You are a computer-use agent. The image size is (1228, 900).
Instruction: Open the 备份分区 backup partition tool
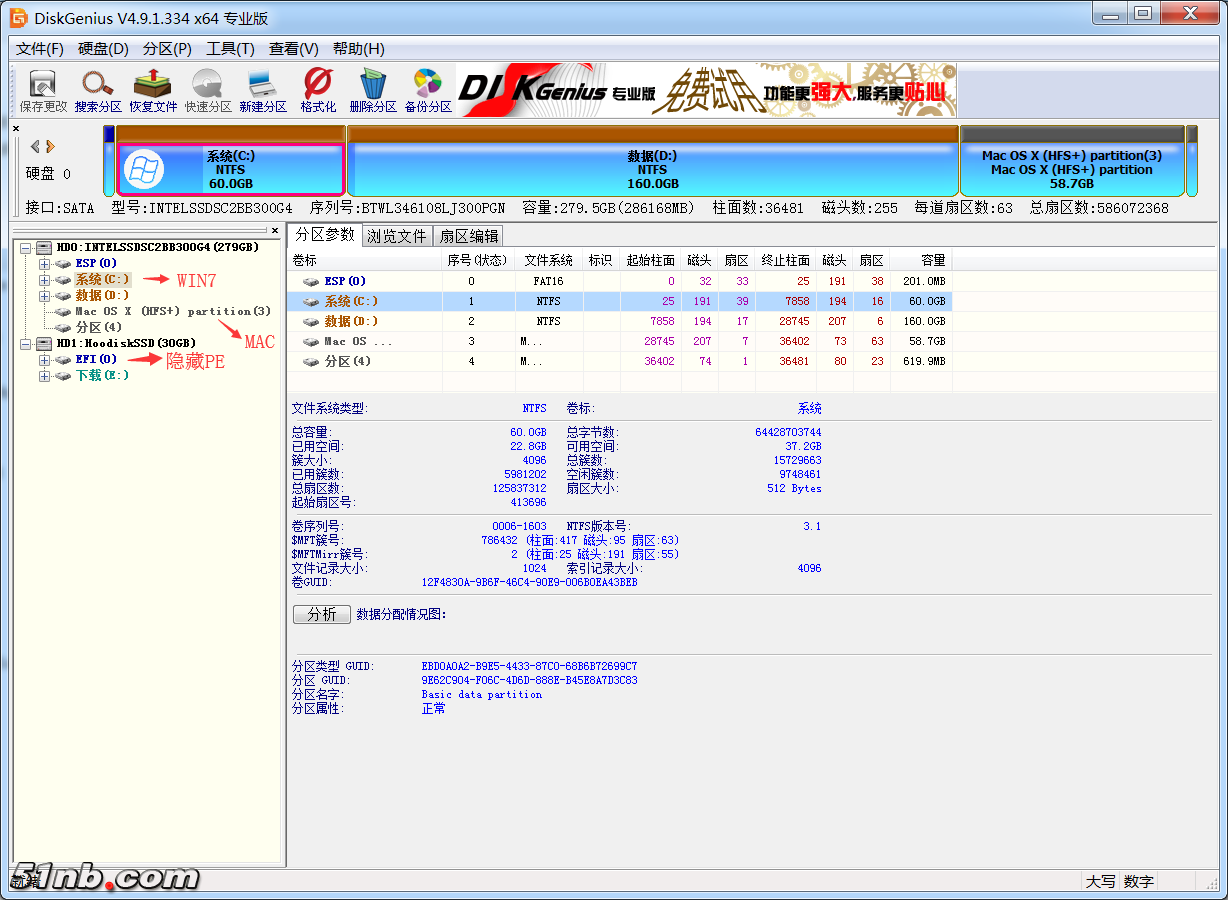pyautogui.click(x=427, y=90)
